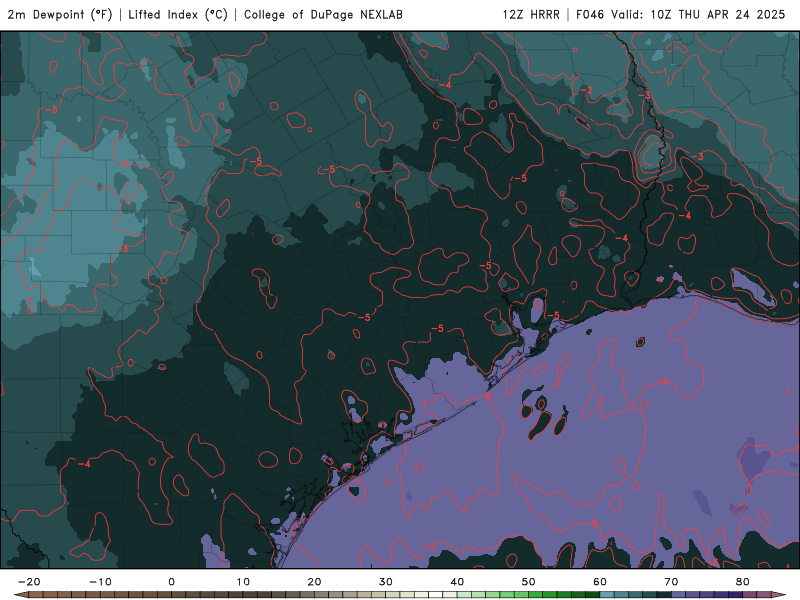
Task: Click the 70 tick label on the color scale
Action: [671, 582]
